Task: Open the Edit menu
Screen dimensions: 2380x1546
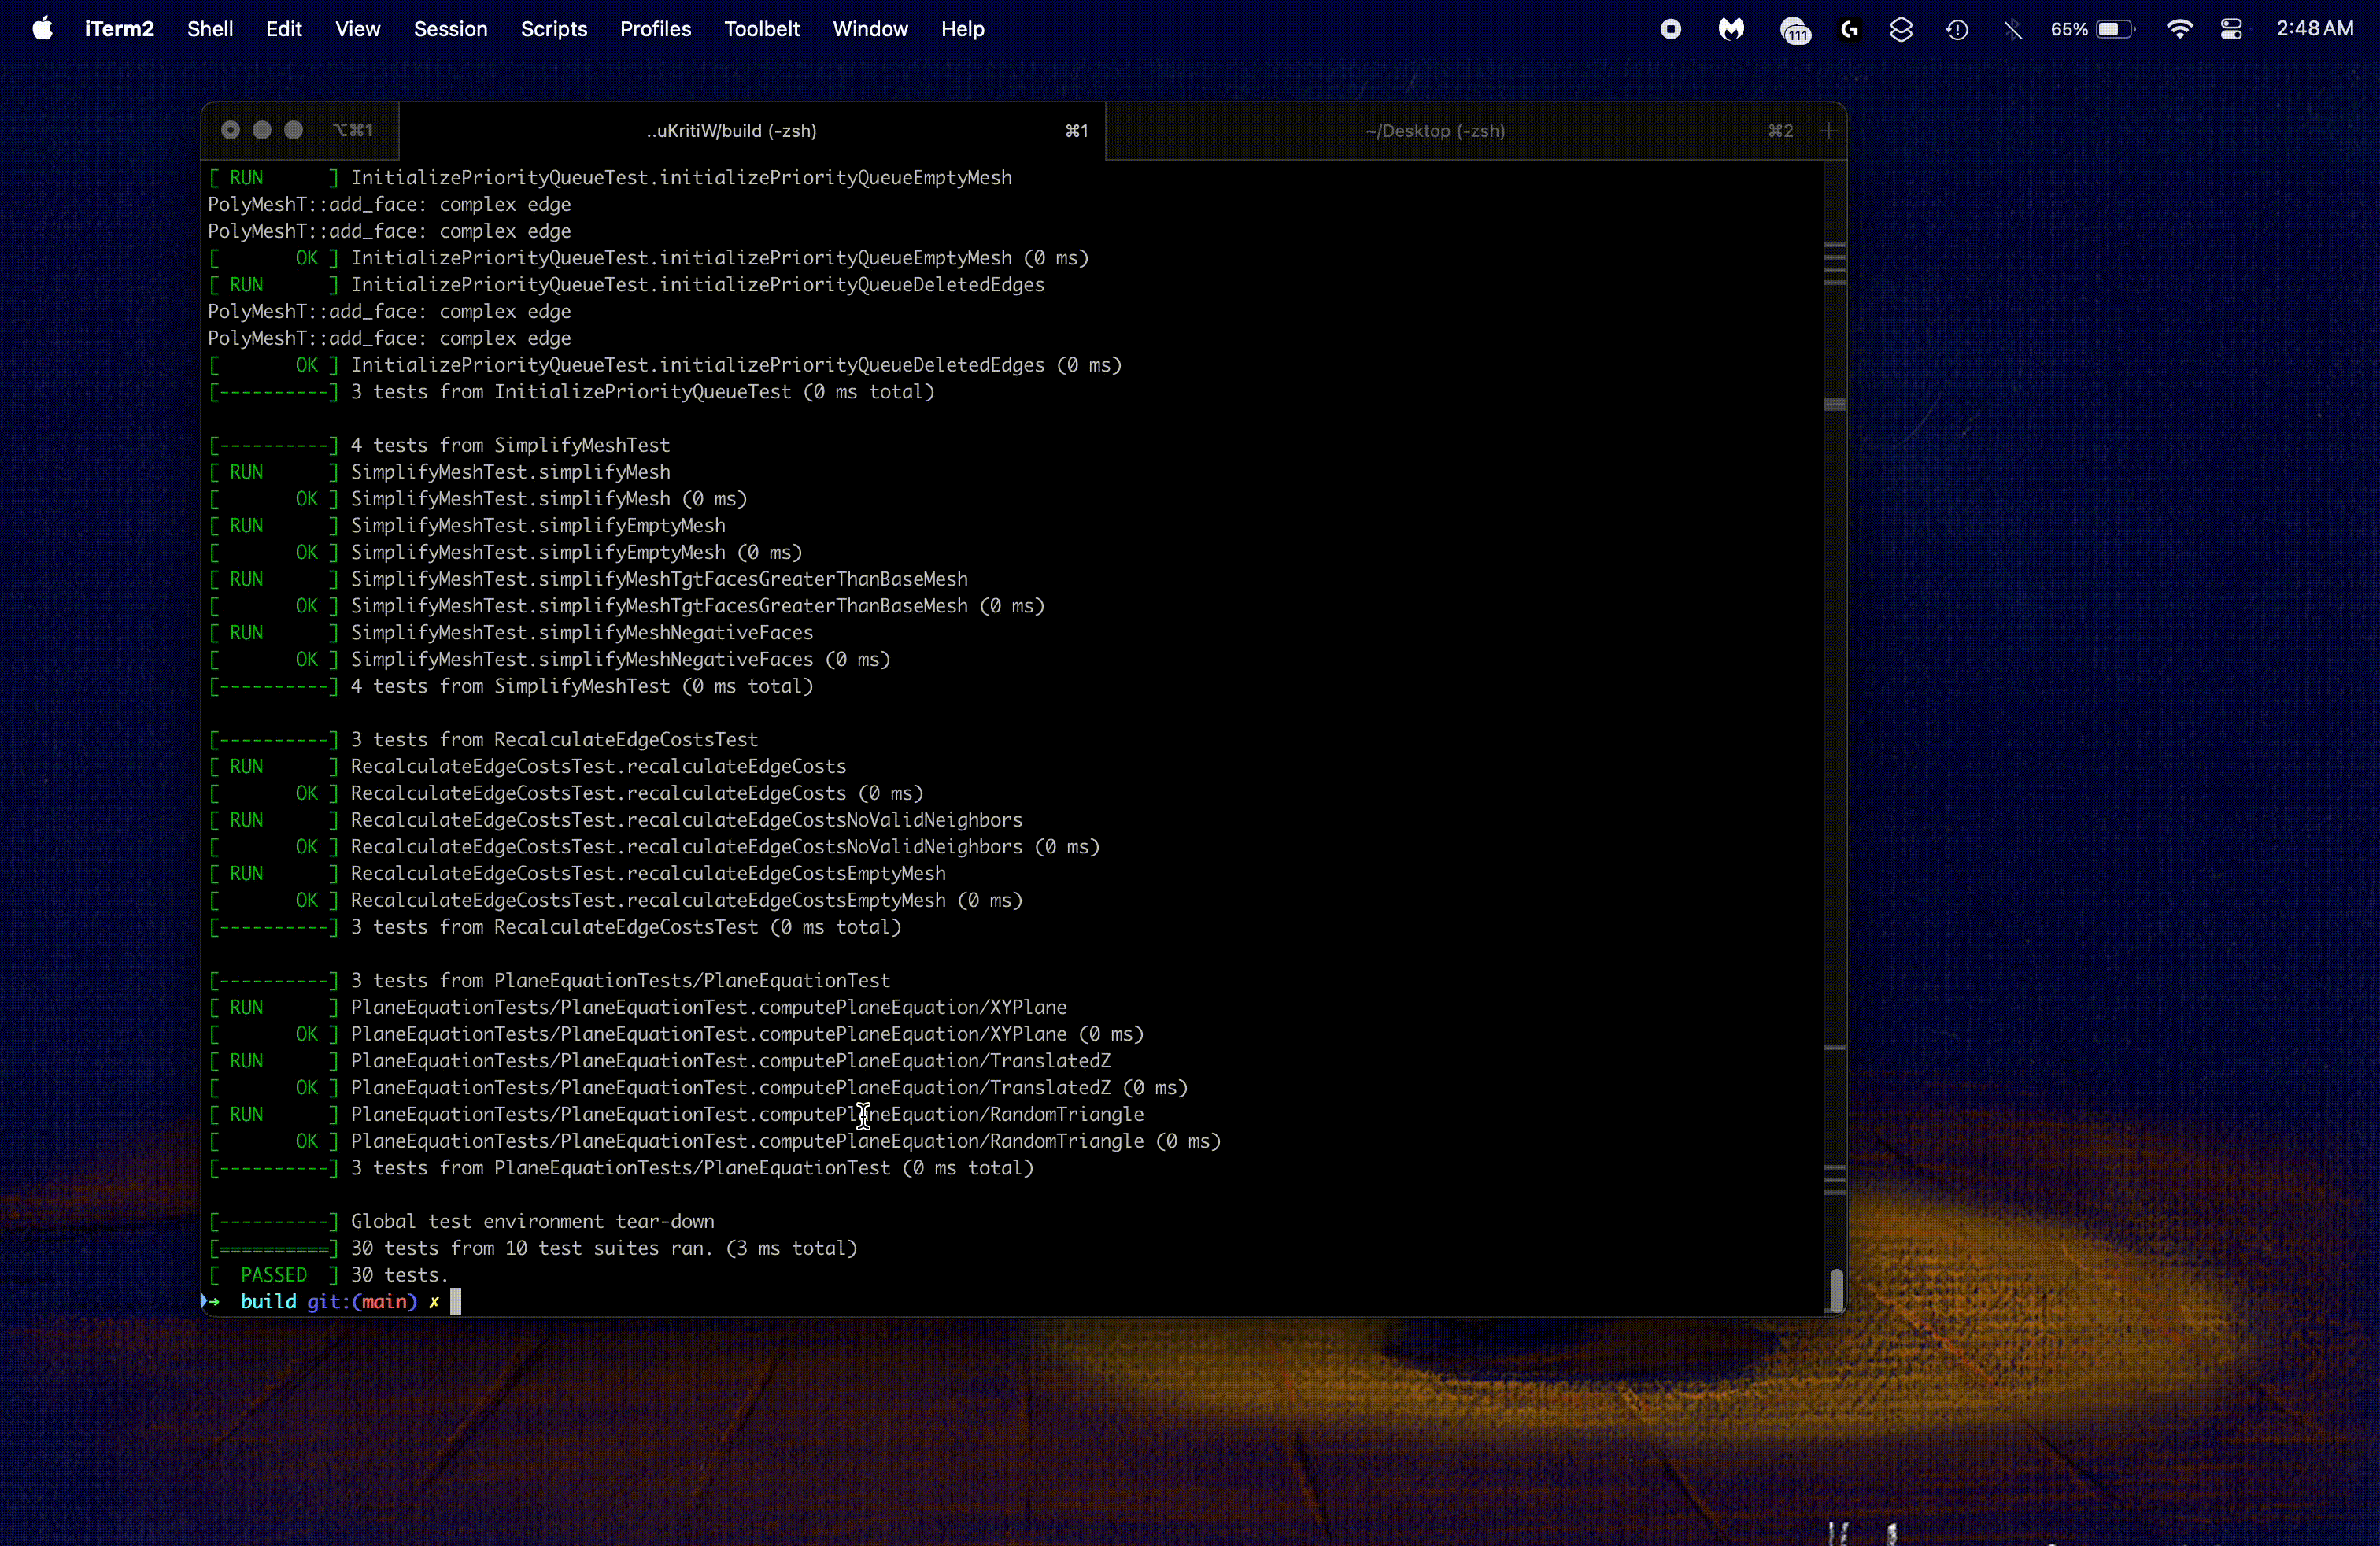Action: click(x=283, y=28)
